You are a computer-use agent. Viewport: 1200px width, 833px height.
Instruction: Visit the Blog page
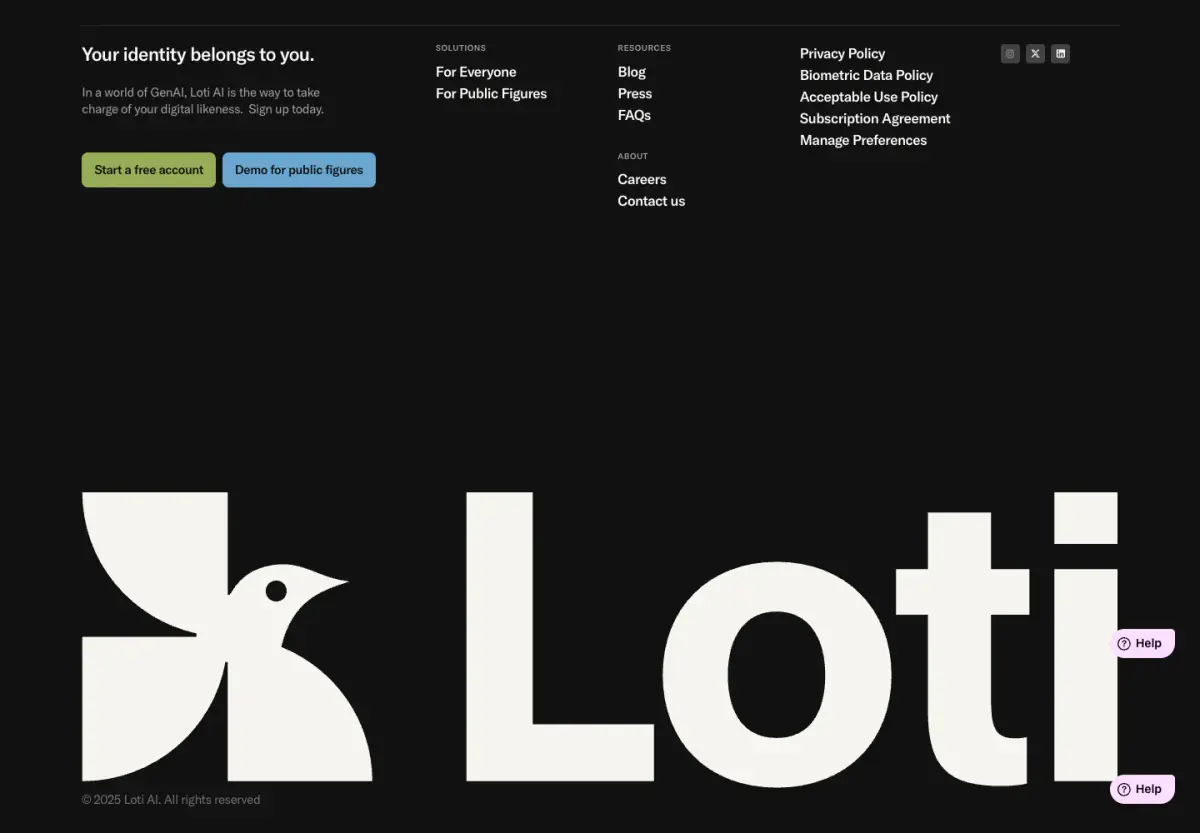click(632, 72)
